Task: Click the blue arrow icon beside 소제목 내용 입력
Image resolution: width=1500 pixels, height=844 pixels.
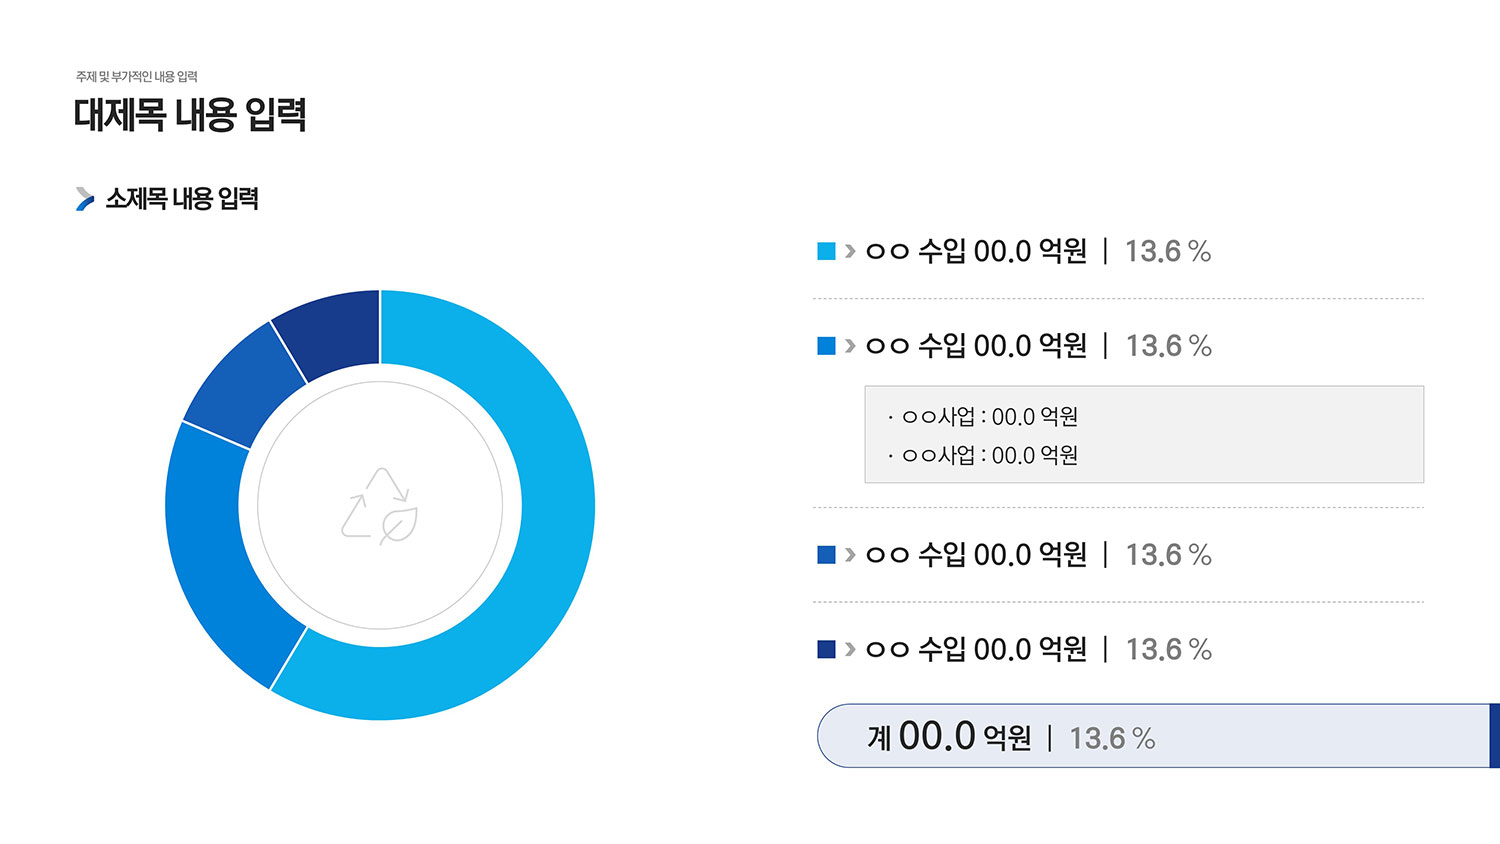Action: coord(85,199)
